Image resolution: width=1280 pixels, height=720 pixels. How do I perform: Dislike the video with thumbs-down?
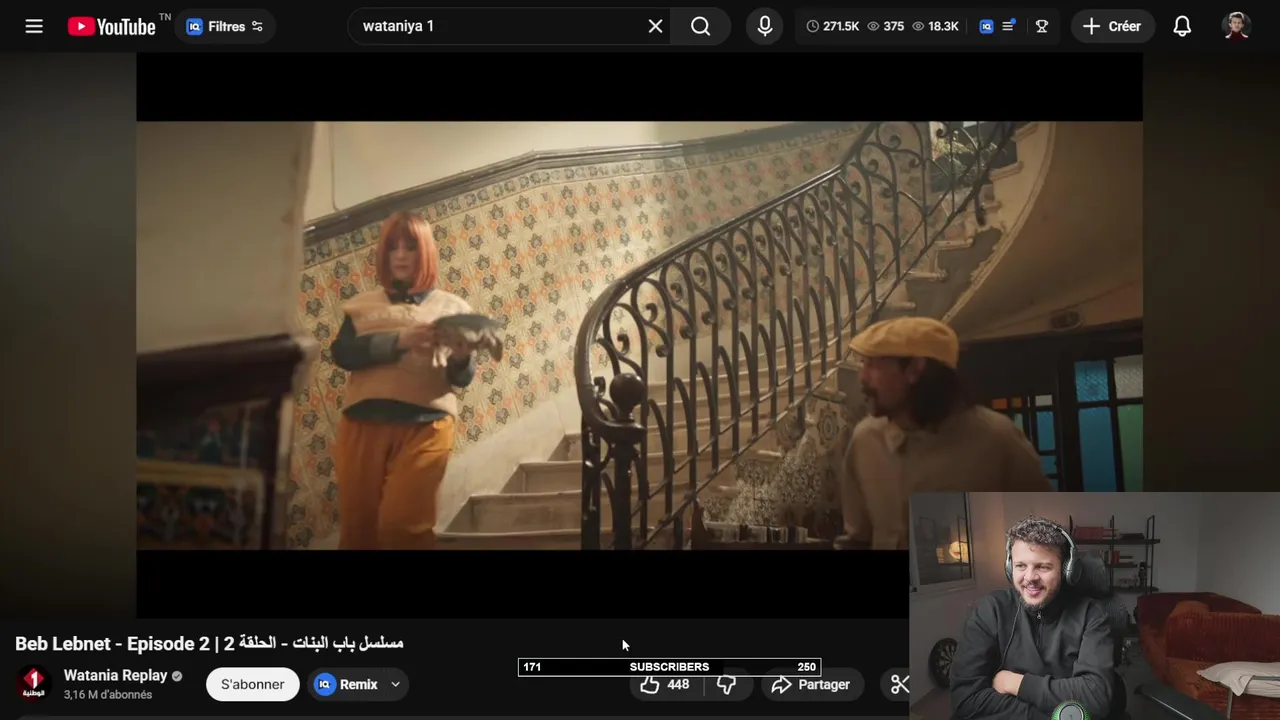pyautogui.click(x=727, y=685)
